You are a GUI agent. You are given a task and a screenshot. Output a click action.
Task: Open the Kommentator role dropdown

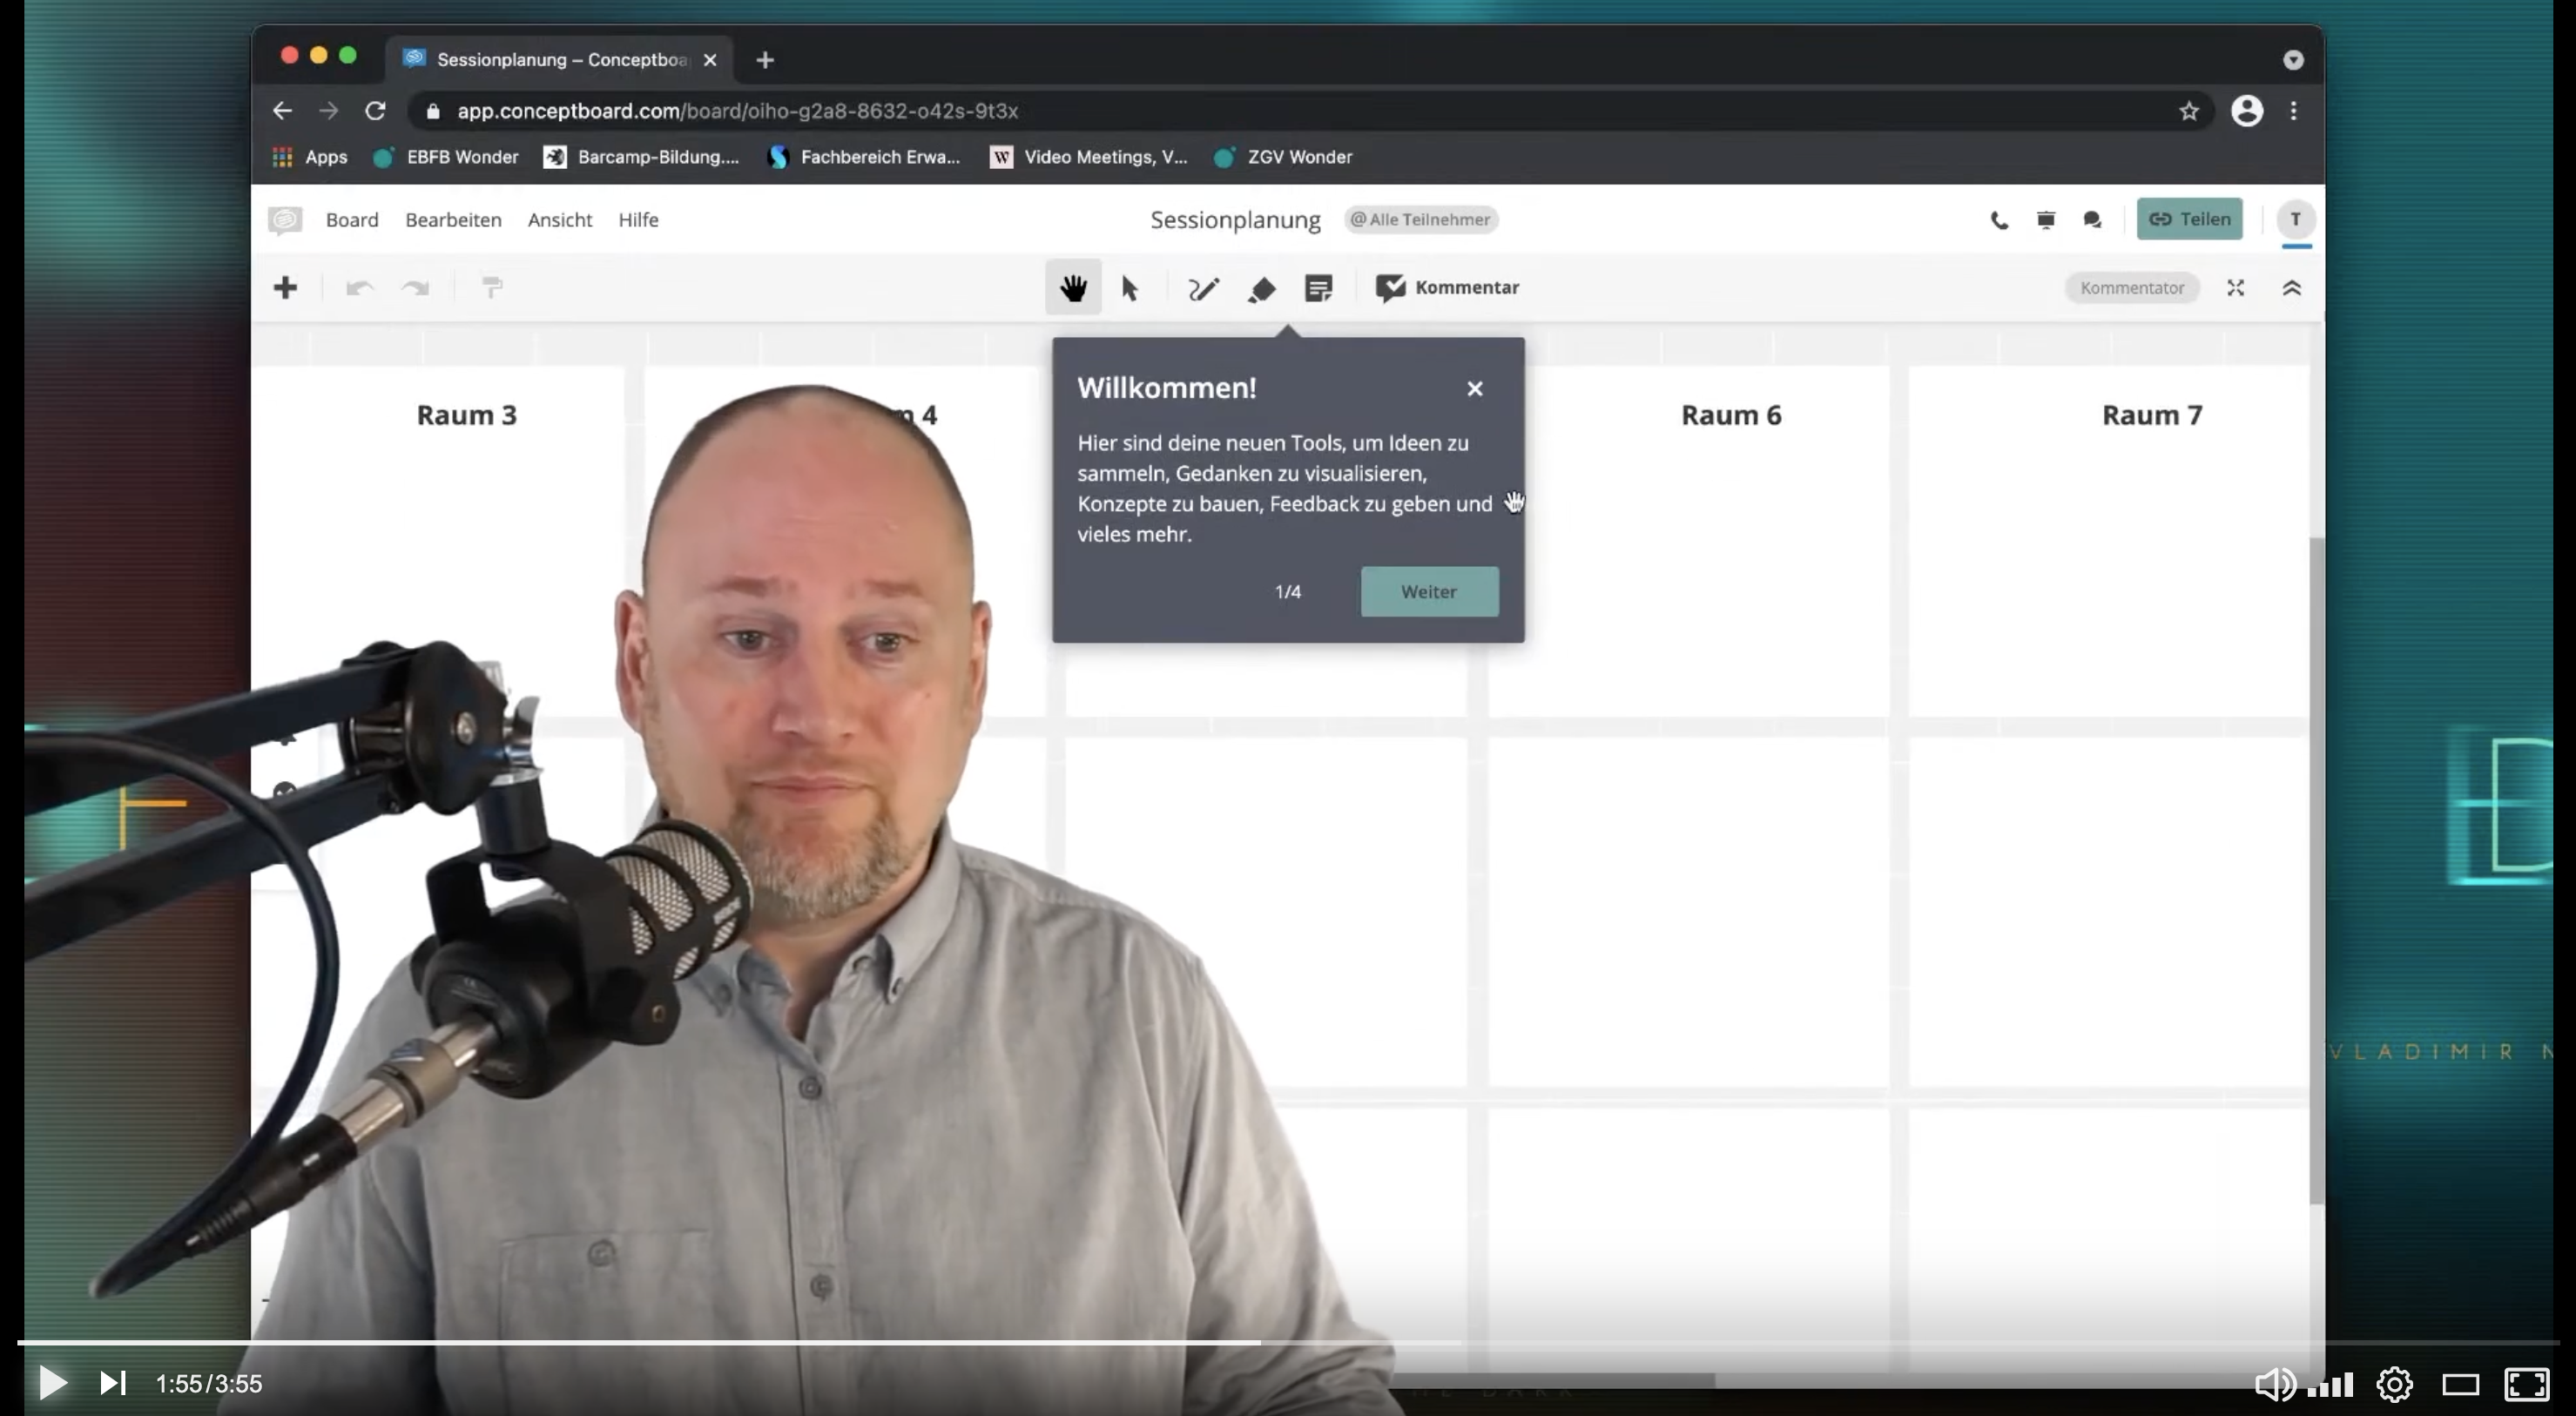coord(2131,288)
